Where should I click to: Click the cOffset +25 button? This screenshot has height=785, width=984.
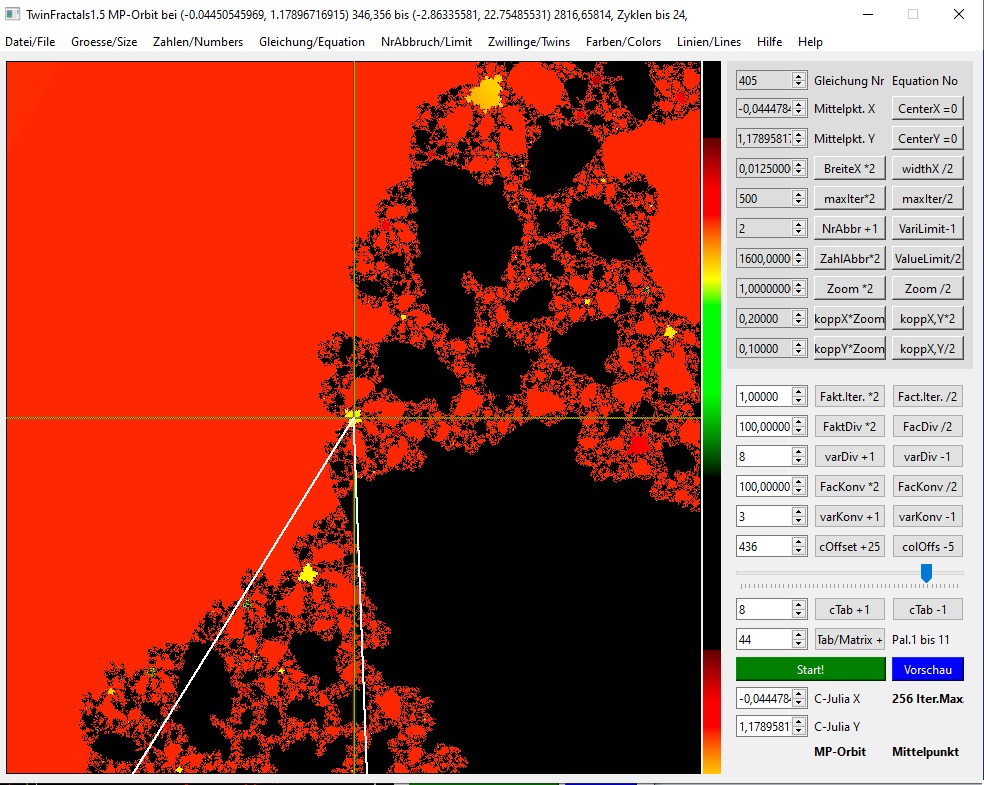(x=850, y=547)
